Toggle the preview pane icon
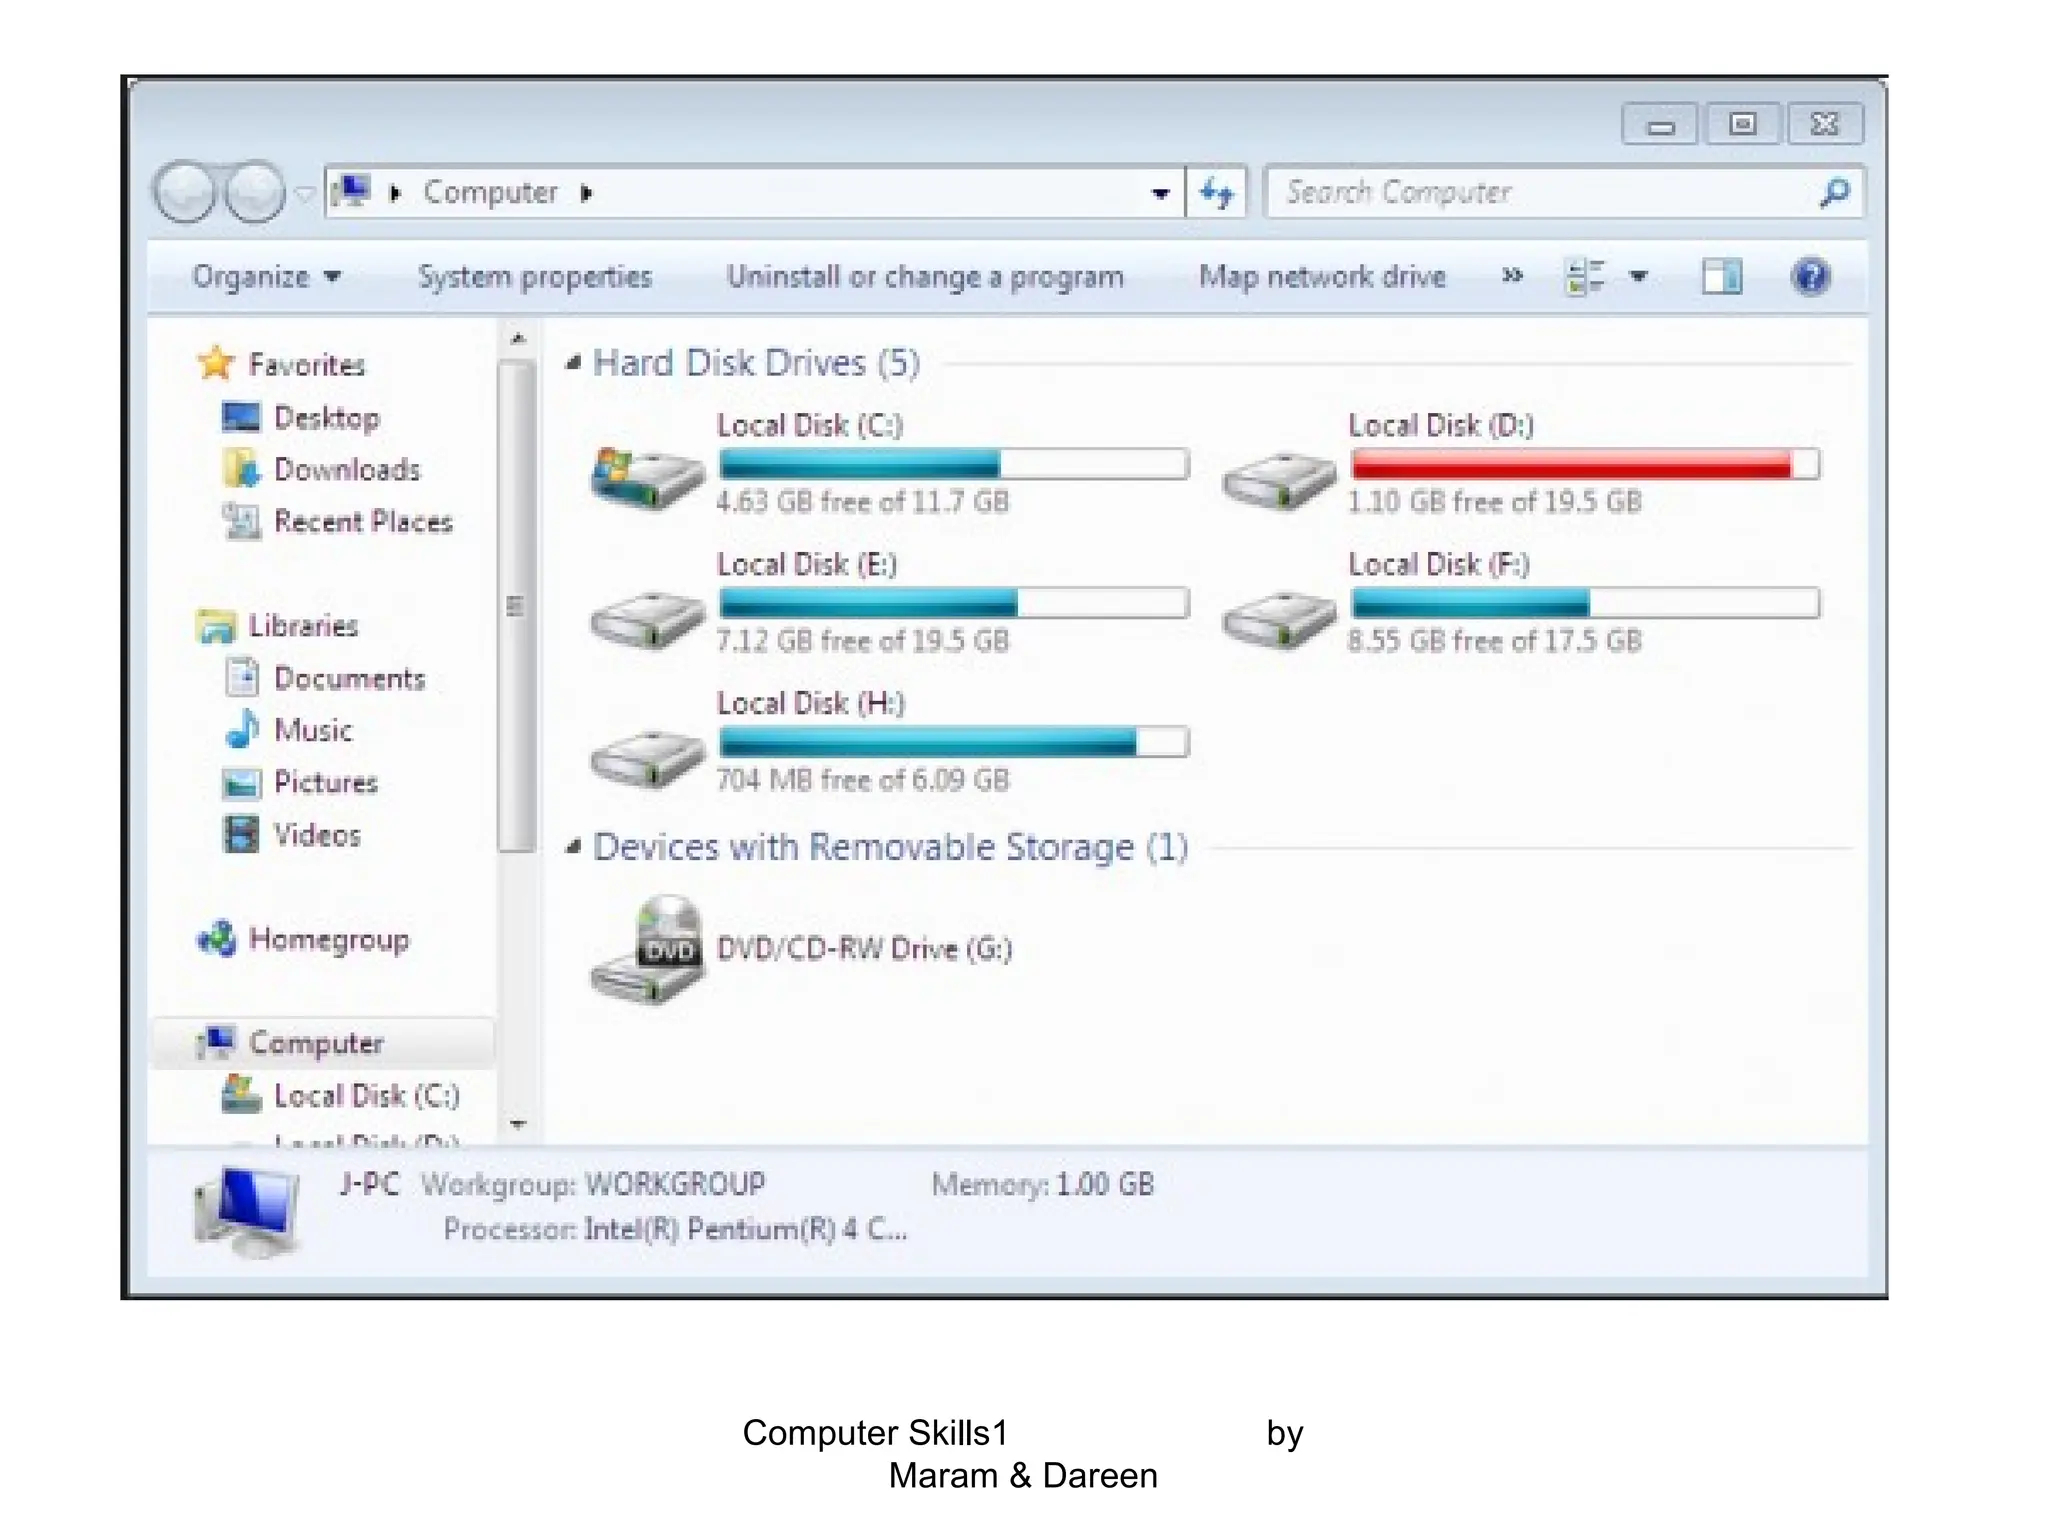 coord(1721,276)
